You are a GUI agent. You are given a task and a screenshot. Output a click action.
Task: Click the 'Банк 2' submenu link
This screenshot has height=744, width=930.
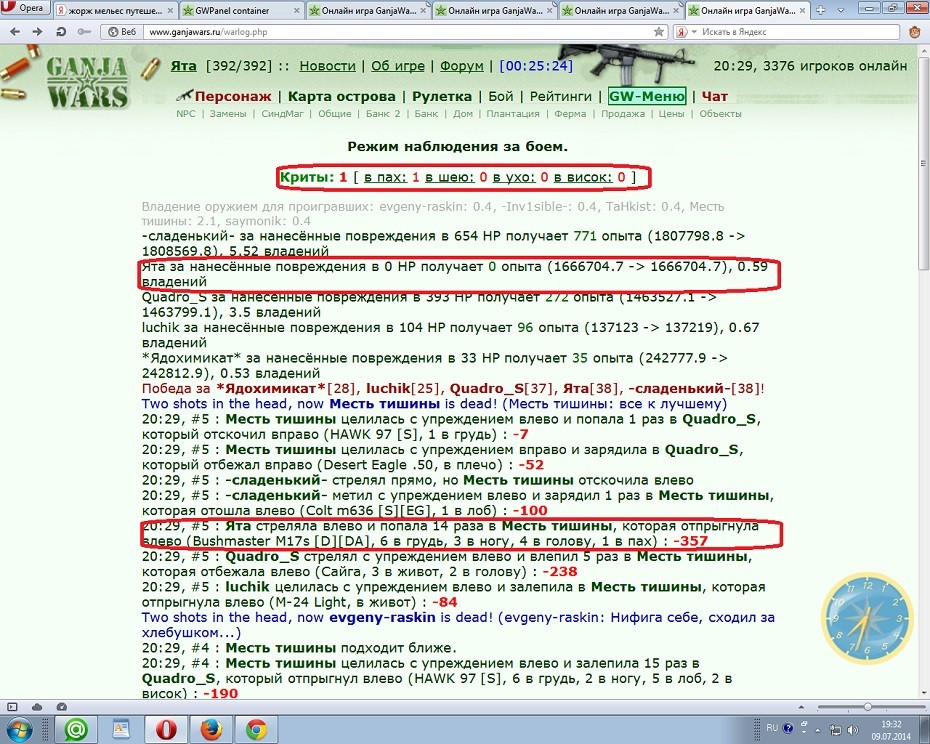[x=383, y=114]
